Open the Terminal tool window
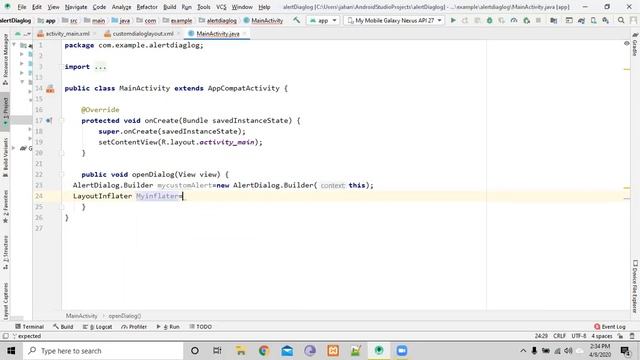This screenshot has height=360, width=640. coord(29,327)
